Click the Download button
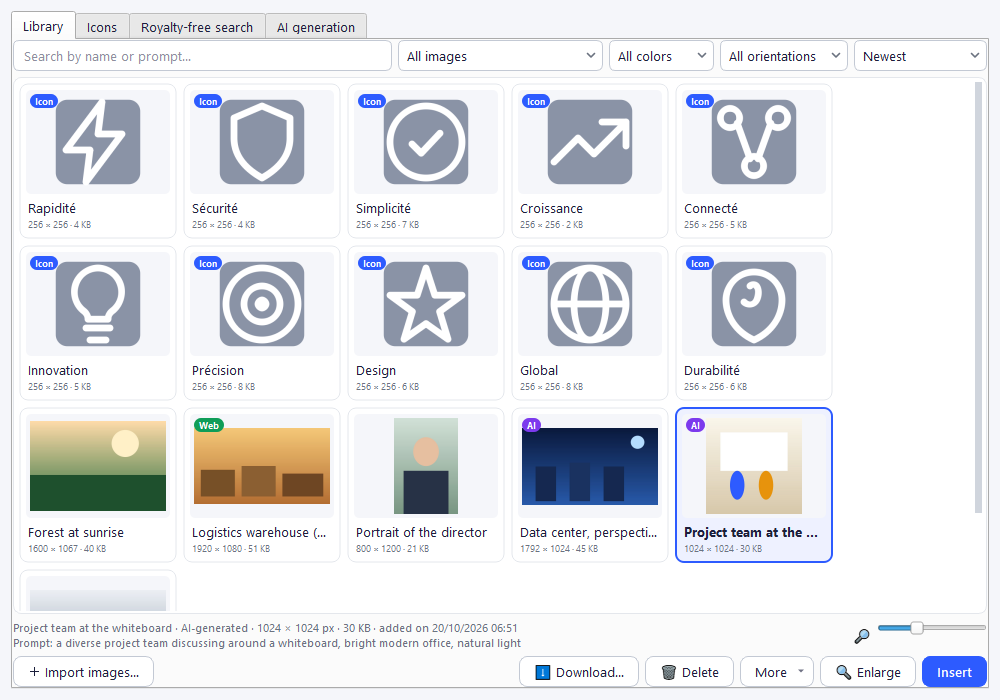 (579, 672)
